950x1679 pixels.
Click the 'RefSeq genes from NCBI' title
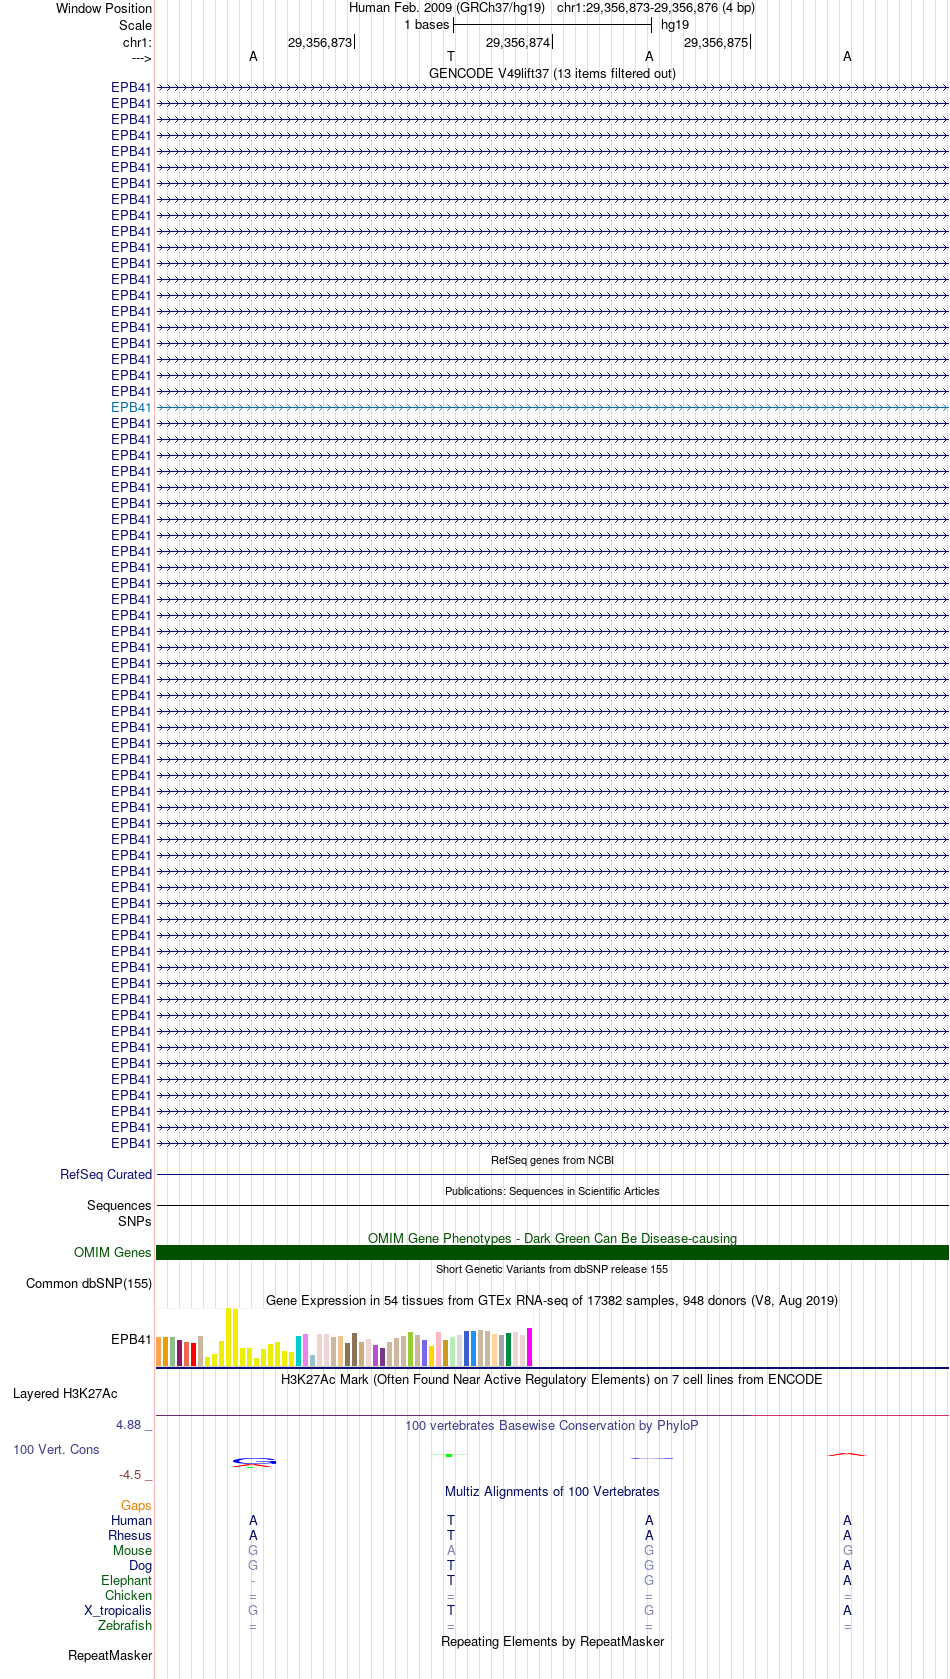(552, 1160)
